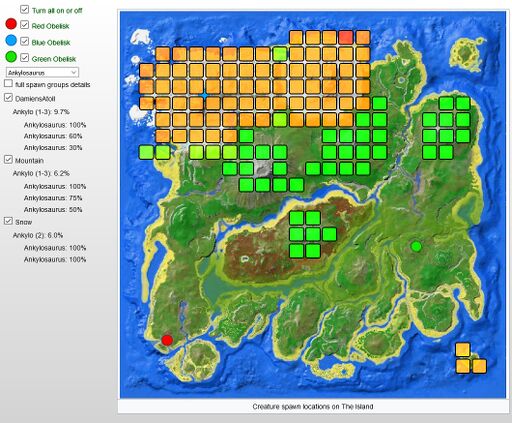
Task: Click 'Ankylo (2): 6.0%' text
Action: tap(38, 235)
